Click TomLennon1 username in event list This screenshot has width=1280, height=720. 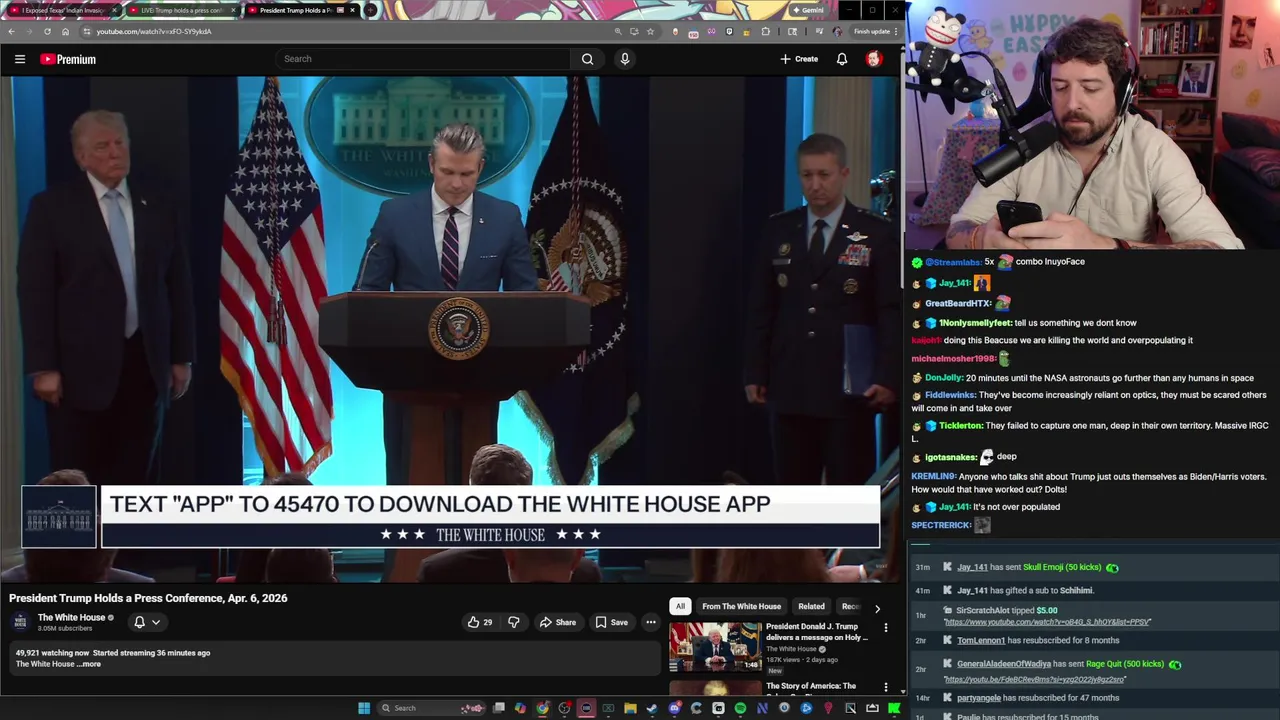981,640
